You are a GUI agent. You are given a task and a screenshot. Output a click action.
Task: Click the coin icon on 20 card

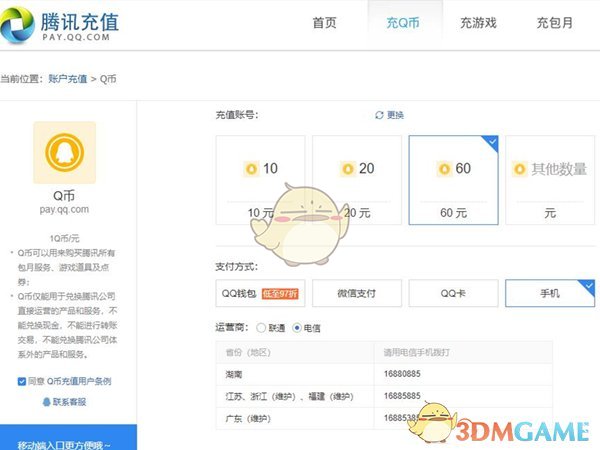point(348,169)
